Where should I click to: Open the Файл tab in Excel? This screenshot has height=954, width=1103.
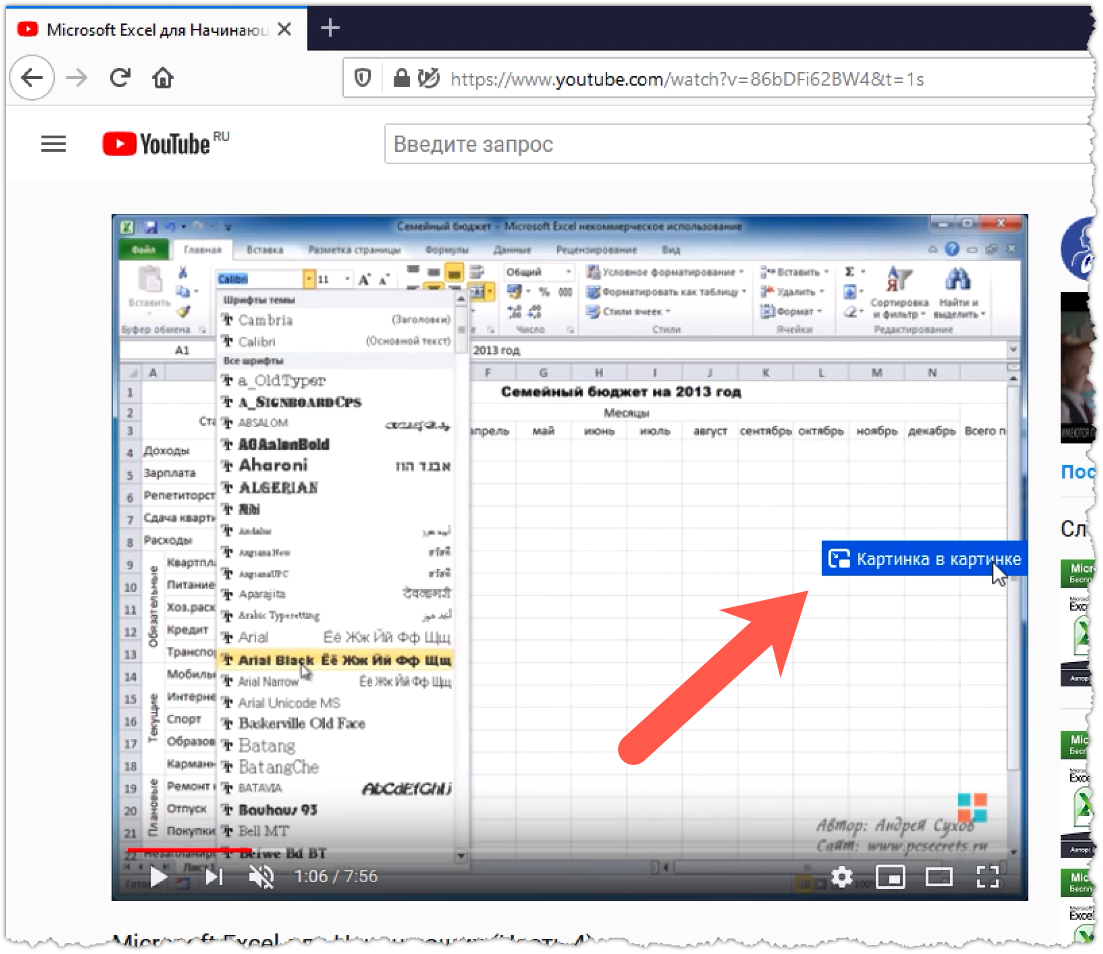tap(144, 250)
